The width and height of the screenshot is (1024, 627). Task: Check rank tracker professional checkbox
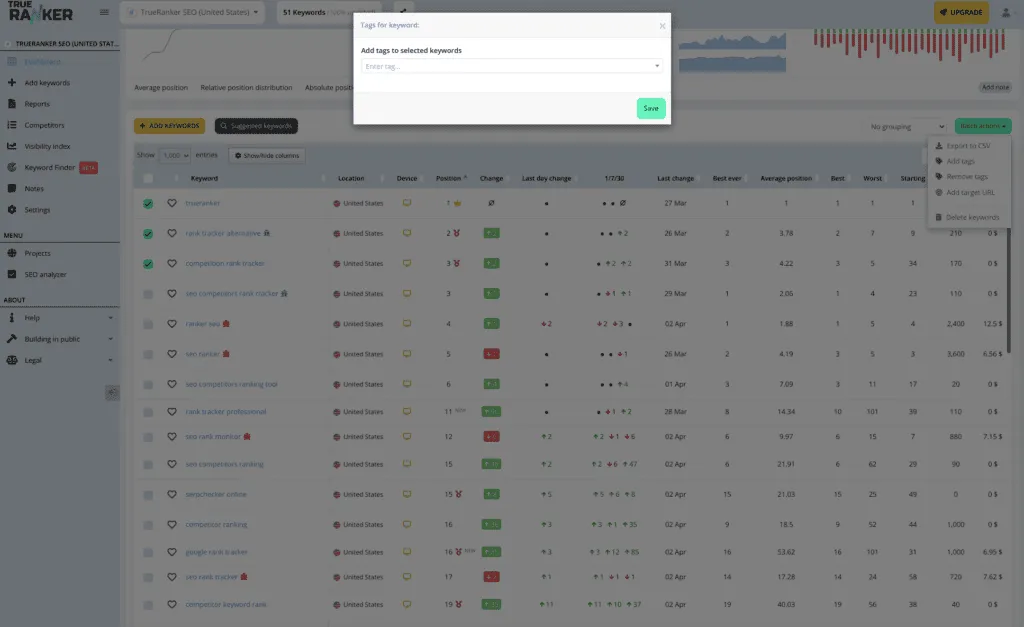pyautogui.click(x=148, y=413)
